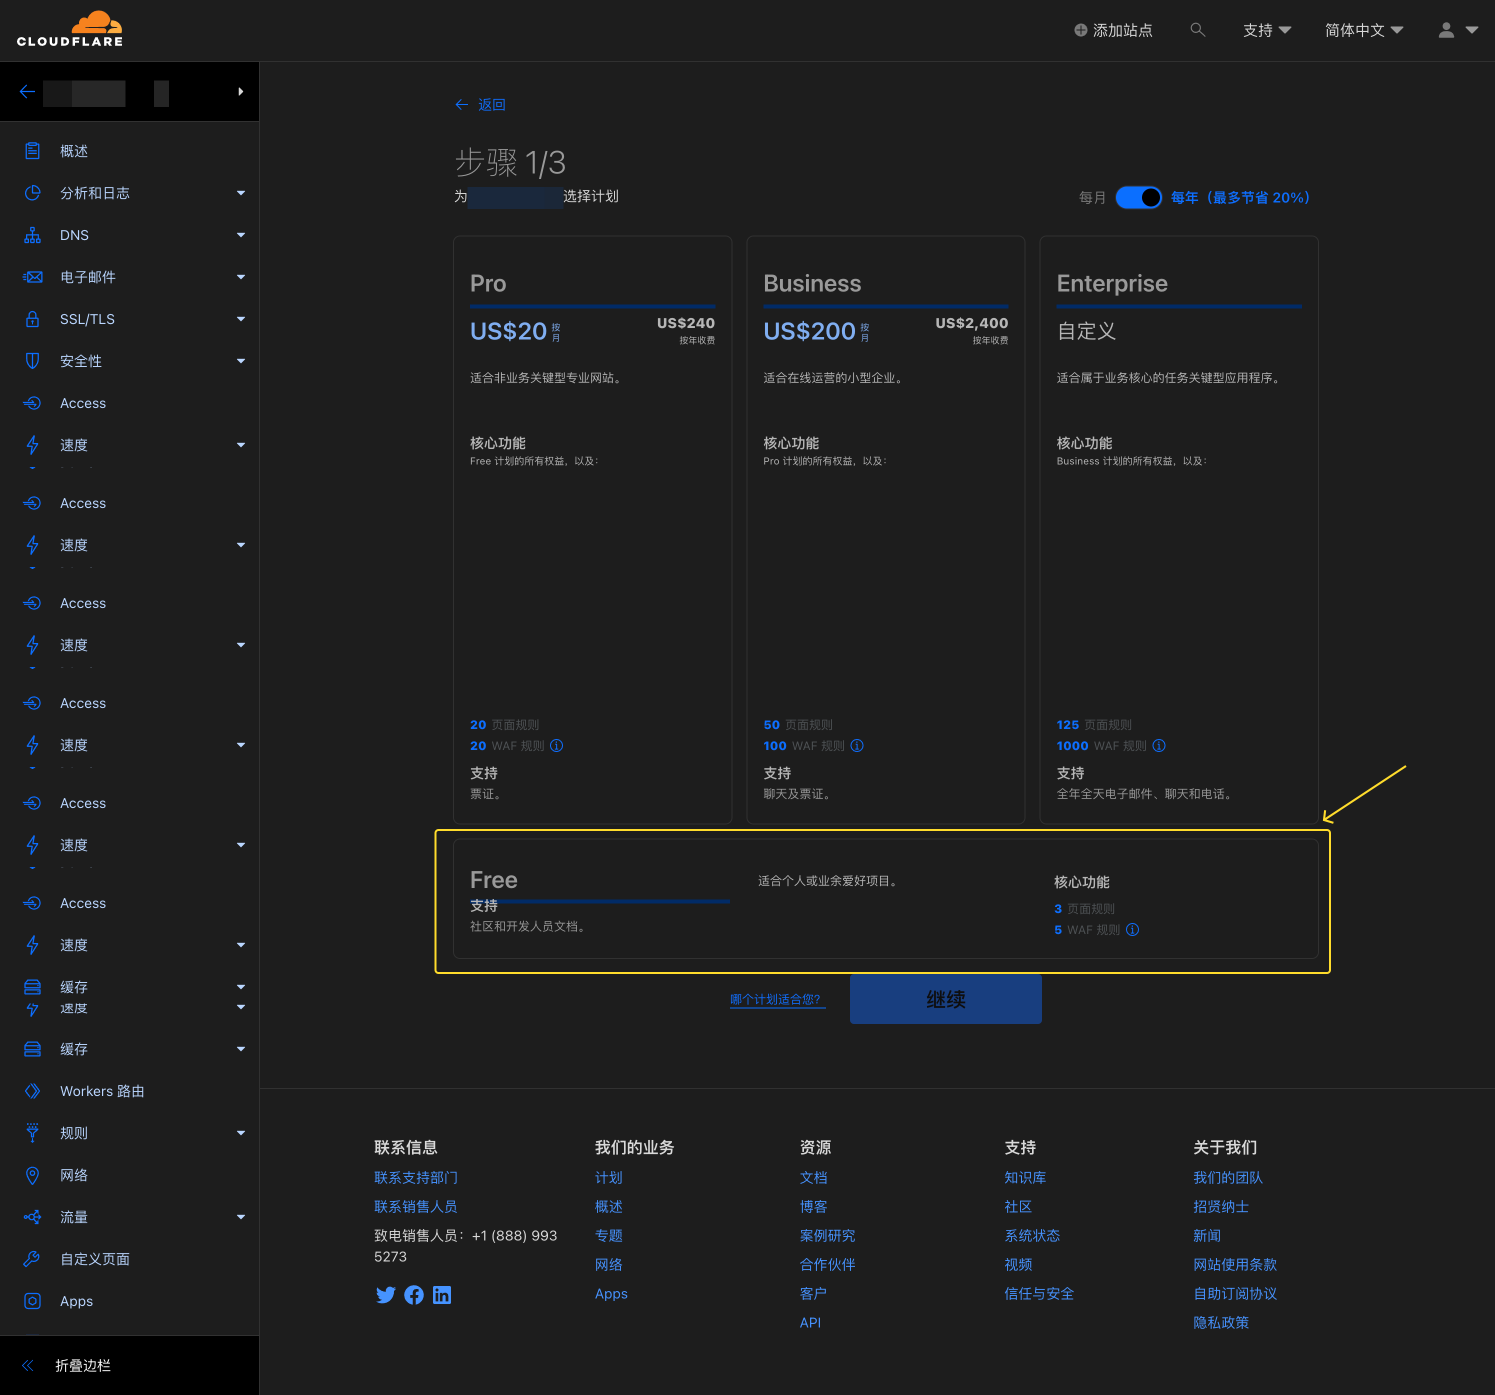
Task: Click 每年（最多节省 20%）label
Action: click(1240, 198)
